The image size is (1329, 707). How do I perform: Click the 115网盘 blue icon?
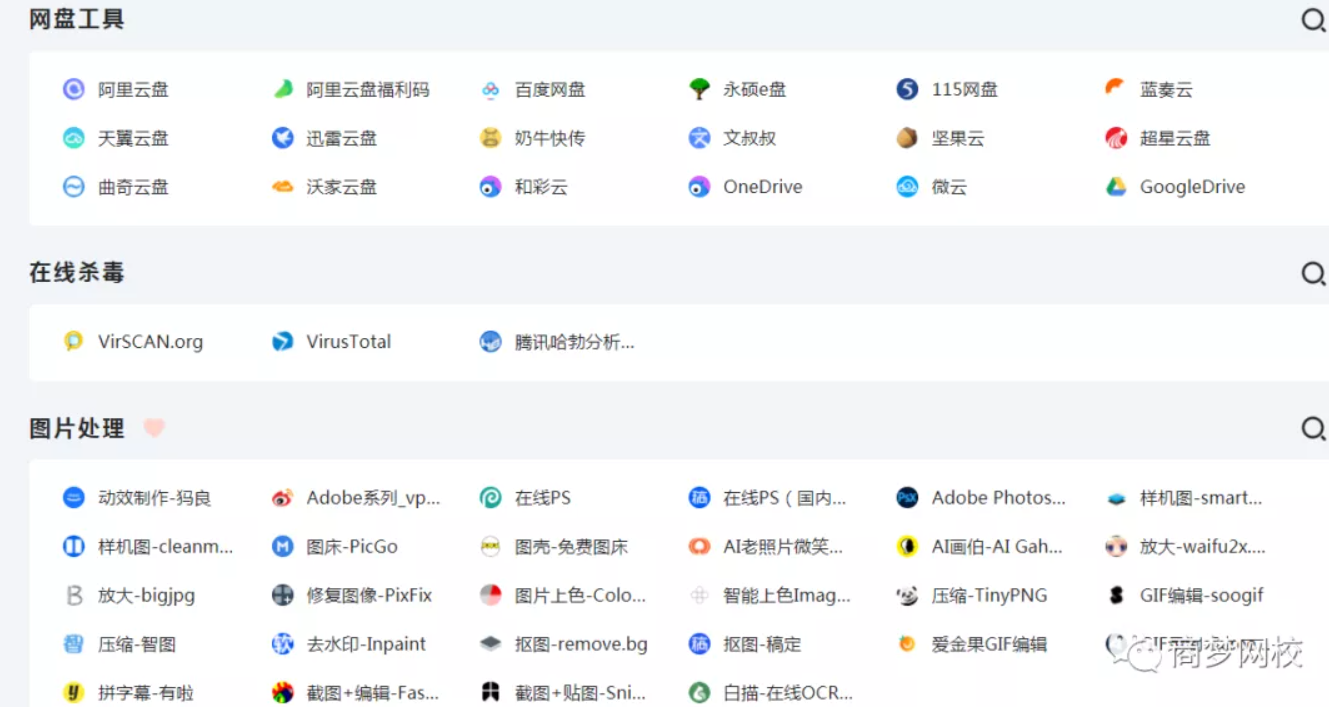coord(907,89)
